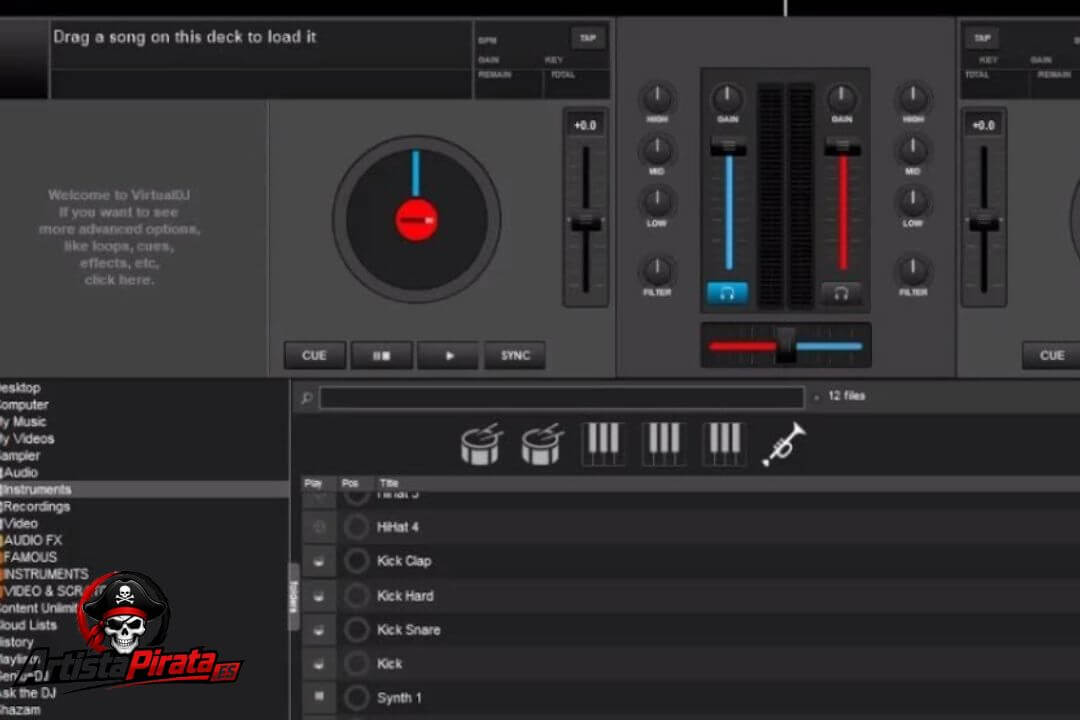Image resolution: width=1080 pixels, height=720 pixels.
Task: Sort by the Title column header
Action: 389,483
